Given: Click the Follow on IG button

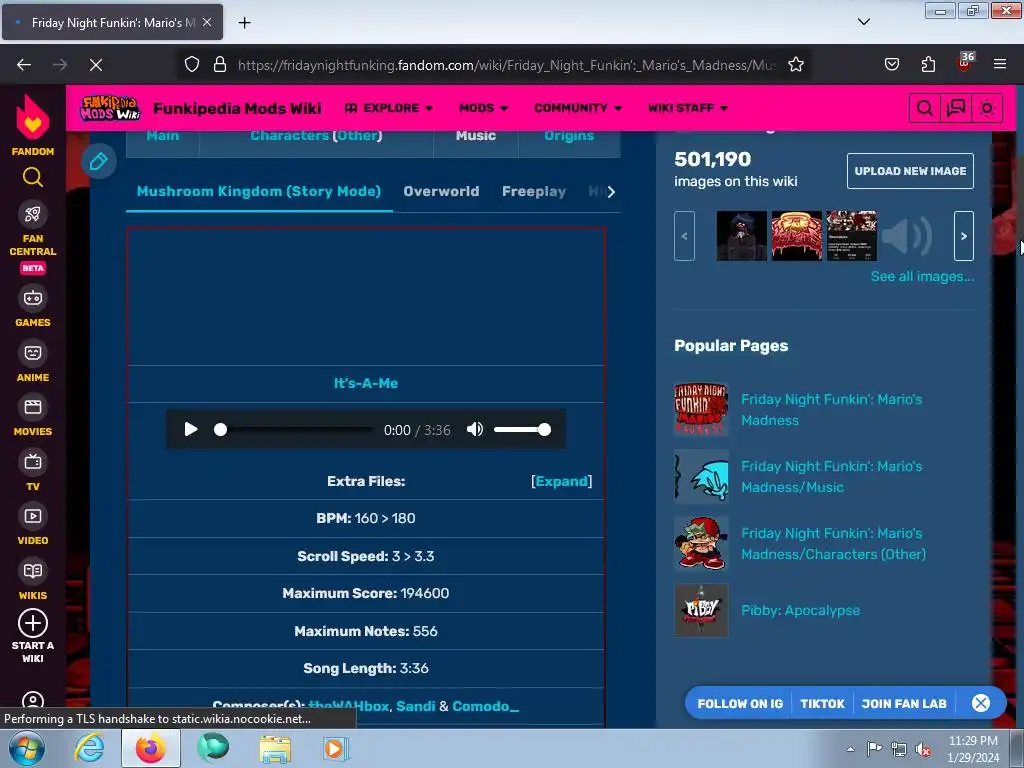Looking at the screenshot, I should click(740, 703).
